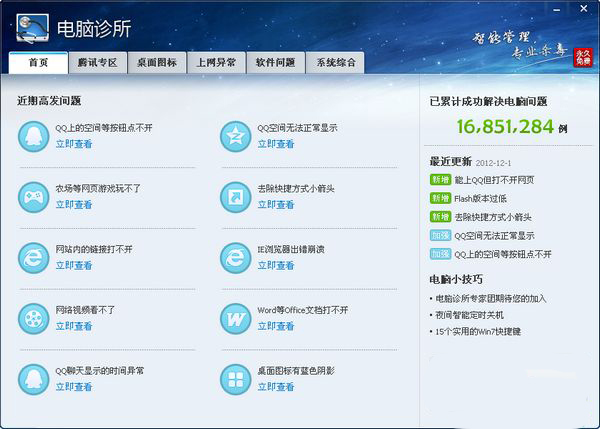
Task: Click the 新增 badge beside 能上QQ但打不开网页
Action: pos(440,179)
